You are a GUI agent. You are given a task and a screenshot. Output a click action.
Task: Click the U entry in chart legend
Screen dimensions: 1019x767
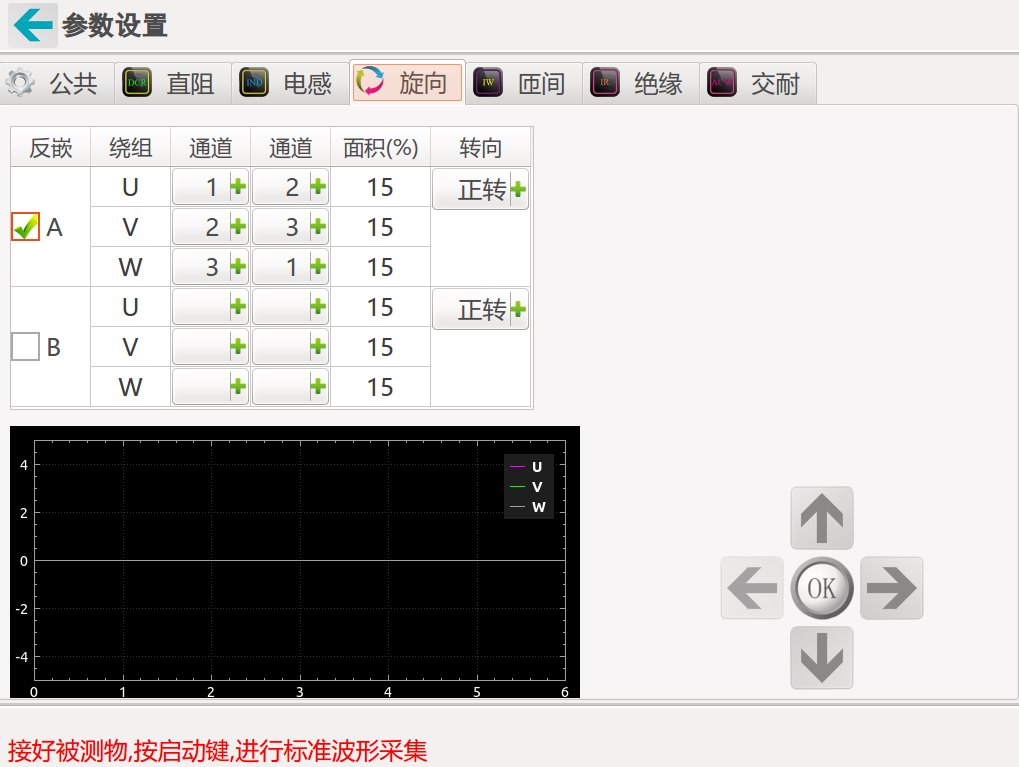pos(527,467)
